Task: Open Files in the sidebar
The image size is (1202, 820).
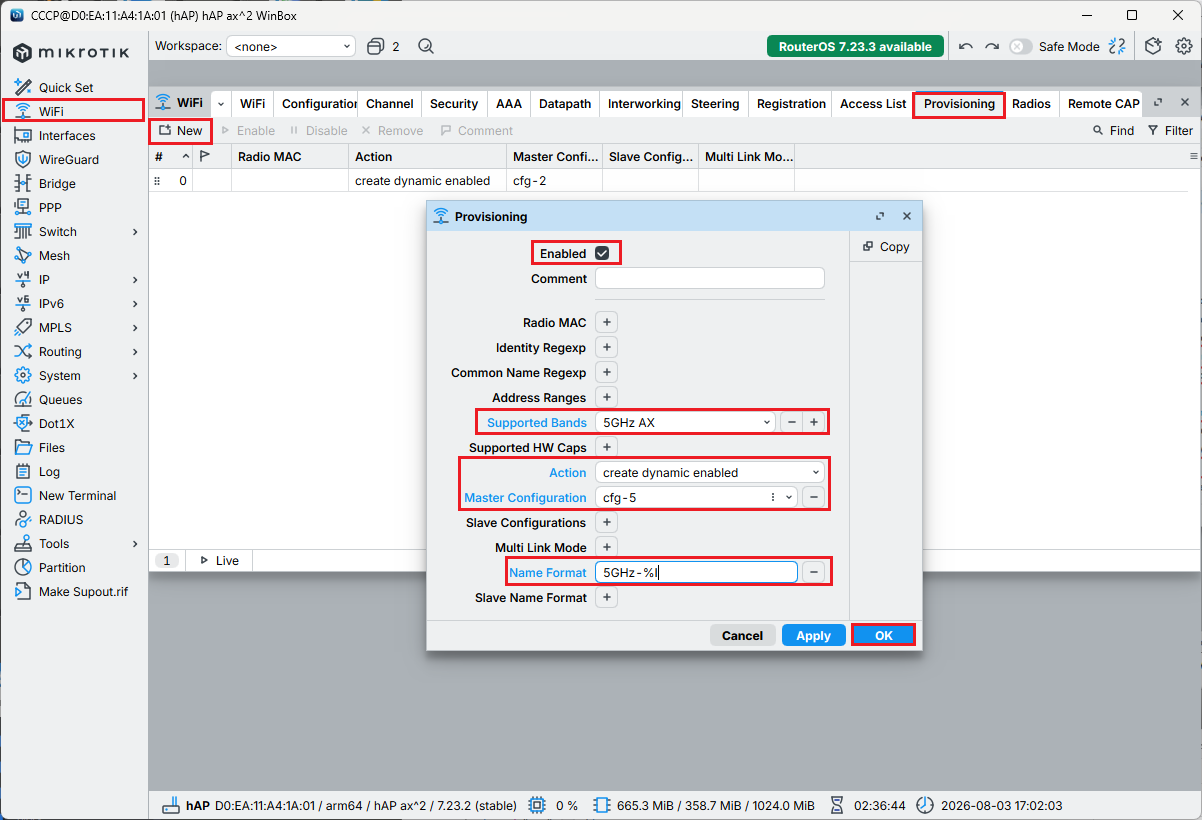Action: (x=52, y=447)
